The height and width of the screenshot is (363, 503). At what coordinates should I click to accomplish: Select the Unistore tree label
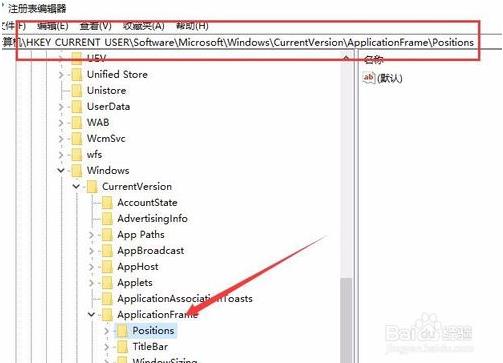(x=107, y=91)
